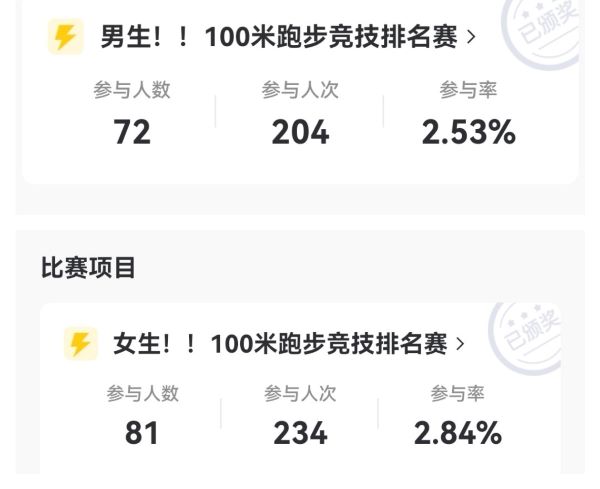Open the 女生！！100米跑步竞技排名赛 title
600x489 pixels.
coord(279,344)
